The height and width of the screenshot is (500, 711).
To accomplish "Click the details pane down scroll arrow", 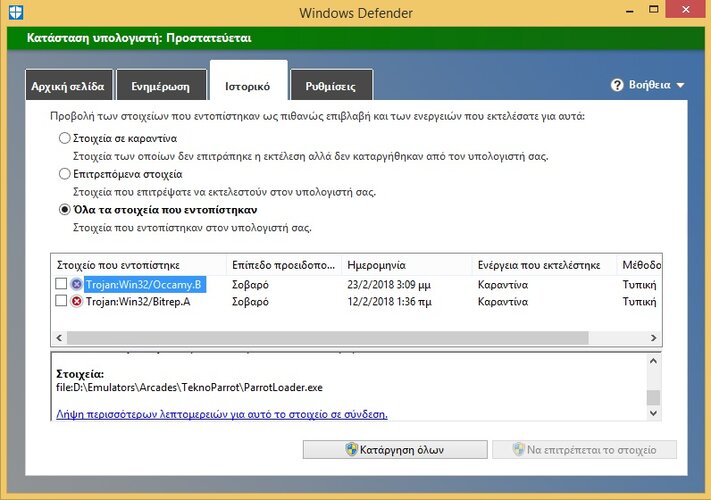I will pyautogui.click(x=653, y=413).
